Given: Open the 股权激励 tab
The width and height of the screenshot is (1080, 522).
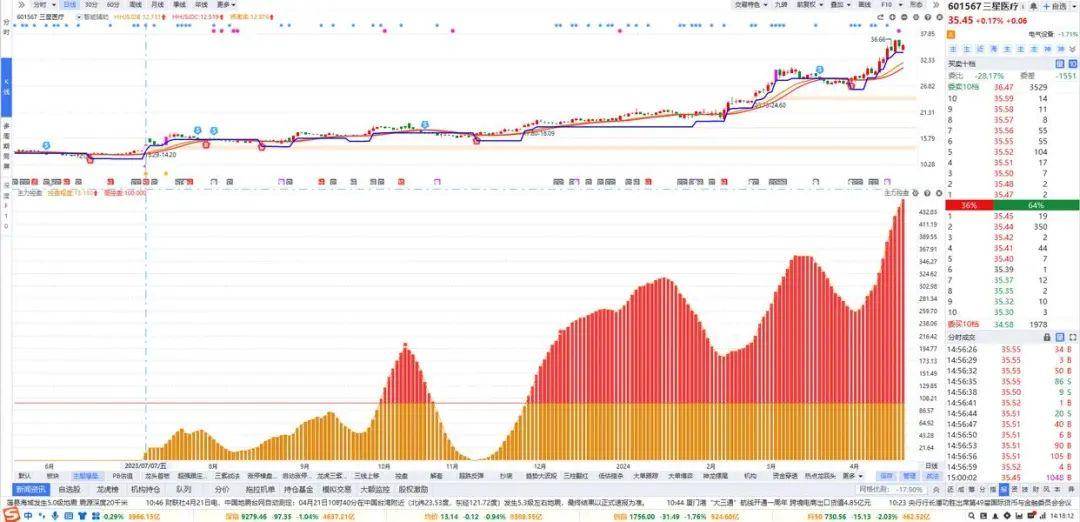Looking at the screenshot, I should pyautogui.click(x=413, y=489).
